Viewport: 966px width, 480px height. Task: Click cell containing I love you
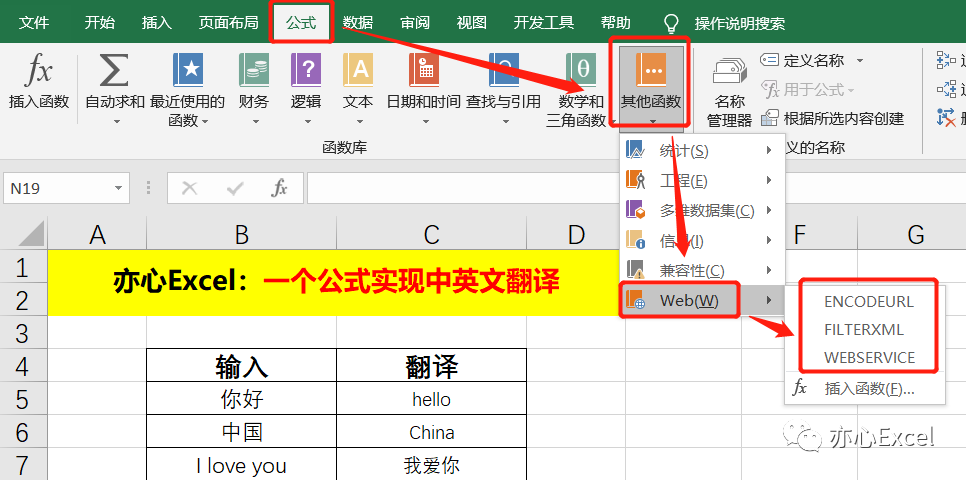click(x=242, y=465)
